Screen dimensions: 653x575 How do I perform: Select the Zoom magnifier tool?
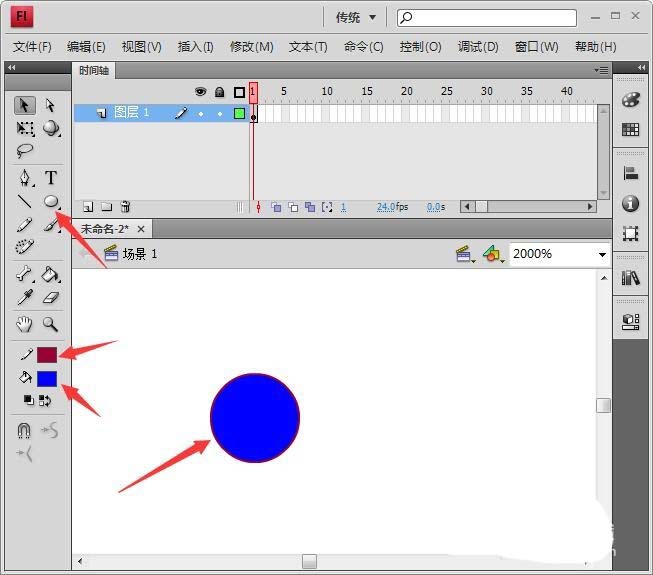coord(50,324)
